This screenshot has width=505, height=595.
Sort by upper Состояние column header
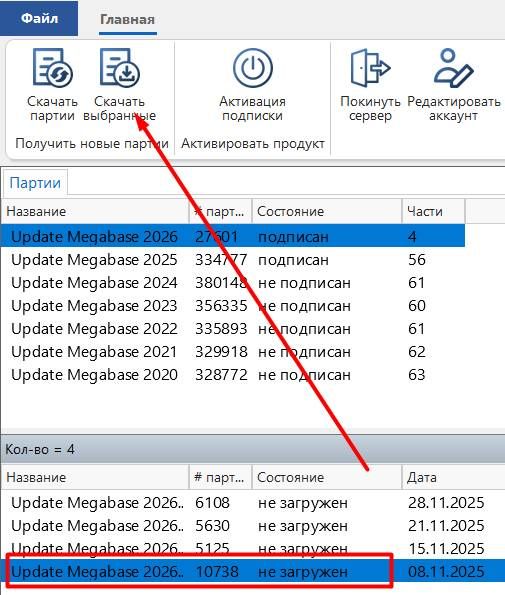327,211
